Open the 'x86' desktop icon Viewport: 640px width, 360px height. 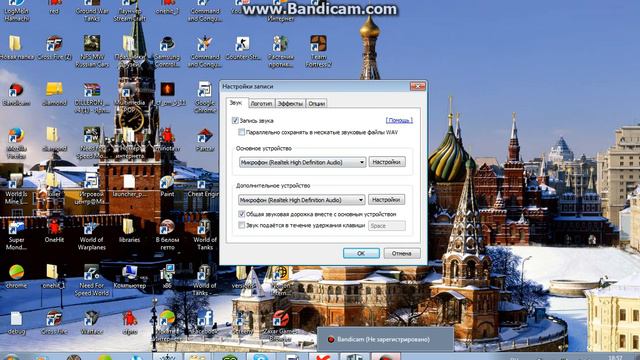(x=167, y=277)
